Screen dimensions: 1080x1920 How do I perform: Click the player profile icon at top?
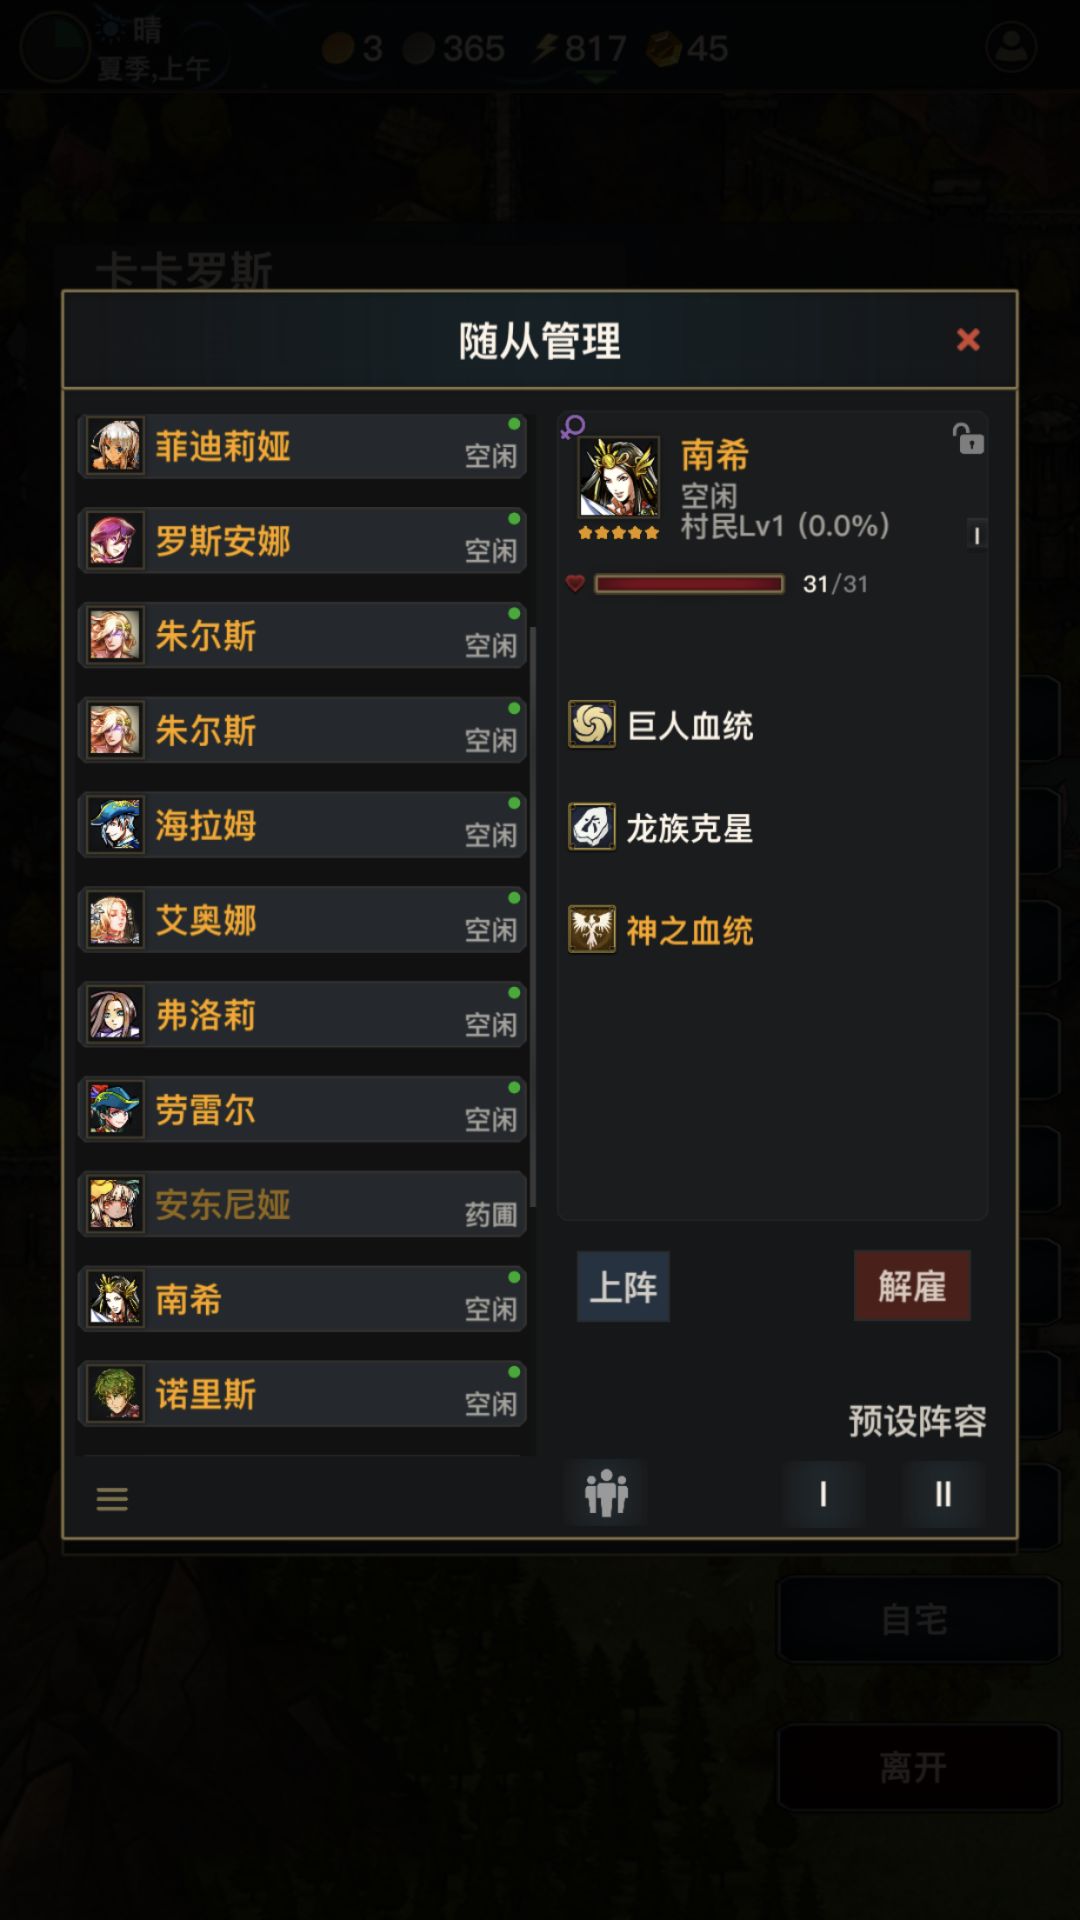point(1011,47)
